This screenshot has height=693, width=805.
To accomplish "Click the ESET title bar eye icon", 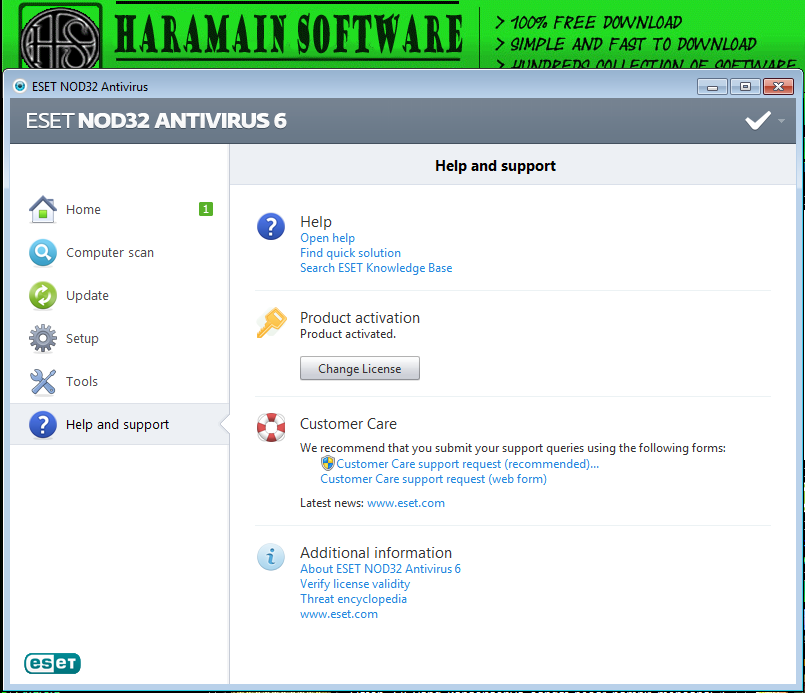I will pos(20,86).
